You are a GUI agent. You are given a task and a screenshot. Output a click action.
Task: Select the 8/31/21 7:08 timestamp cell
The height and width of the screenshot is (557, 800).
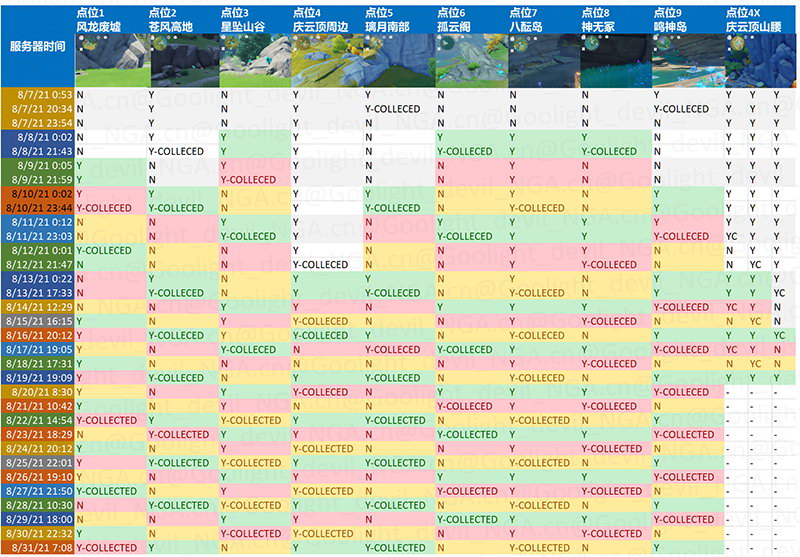pos(38,548)
